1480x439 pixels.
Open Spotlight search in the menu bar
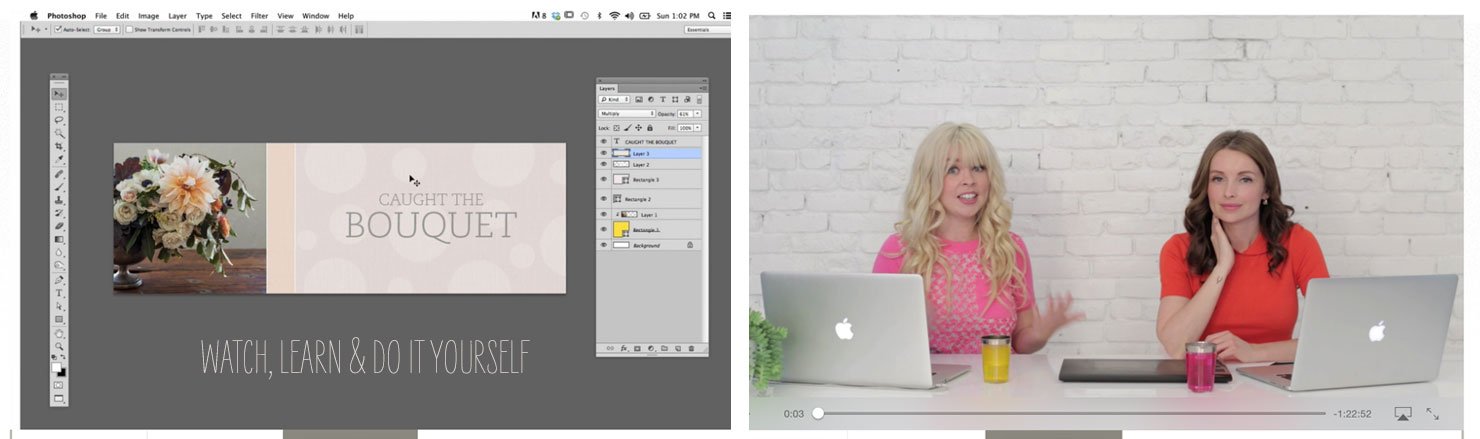(712, 16)
